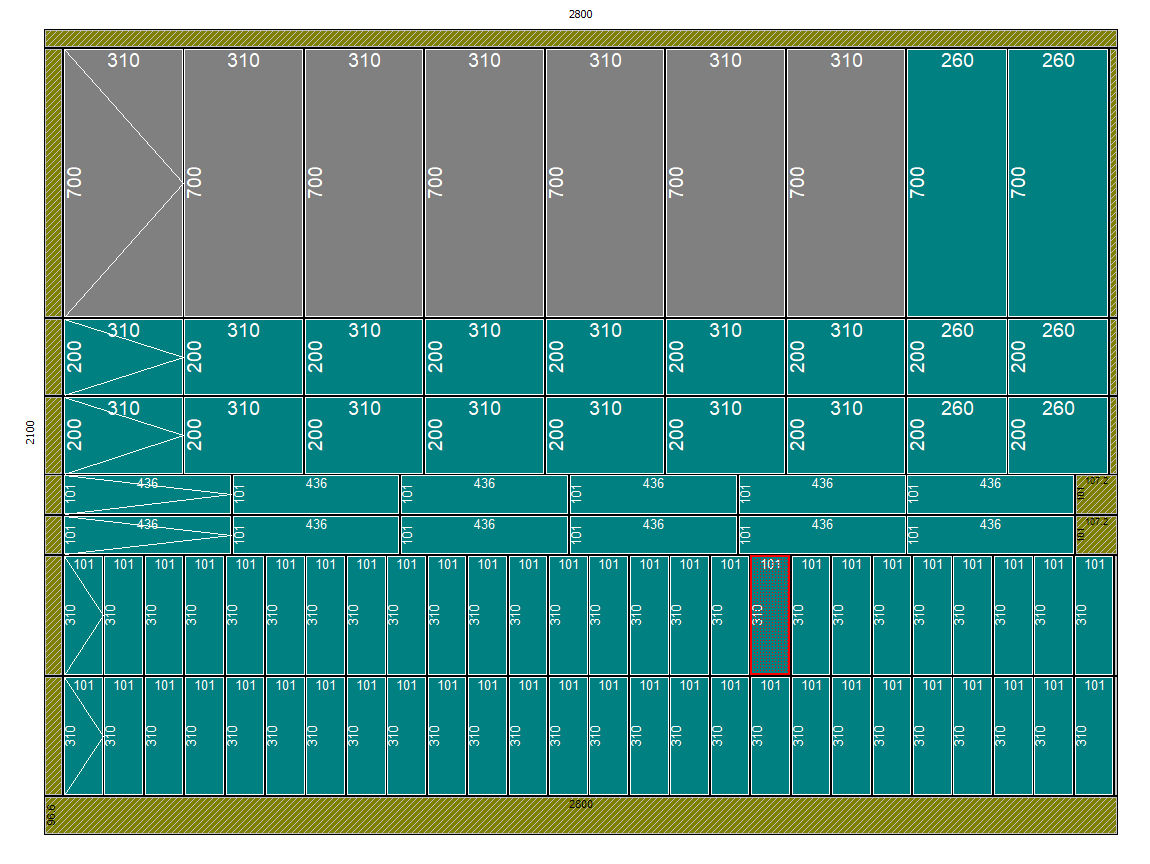The image size is (1150, 864).
Task: Select the red highlighted 101x310 piece
Action: [770, 616]
